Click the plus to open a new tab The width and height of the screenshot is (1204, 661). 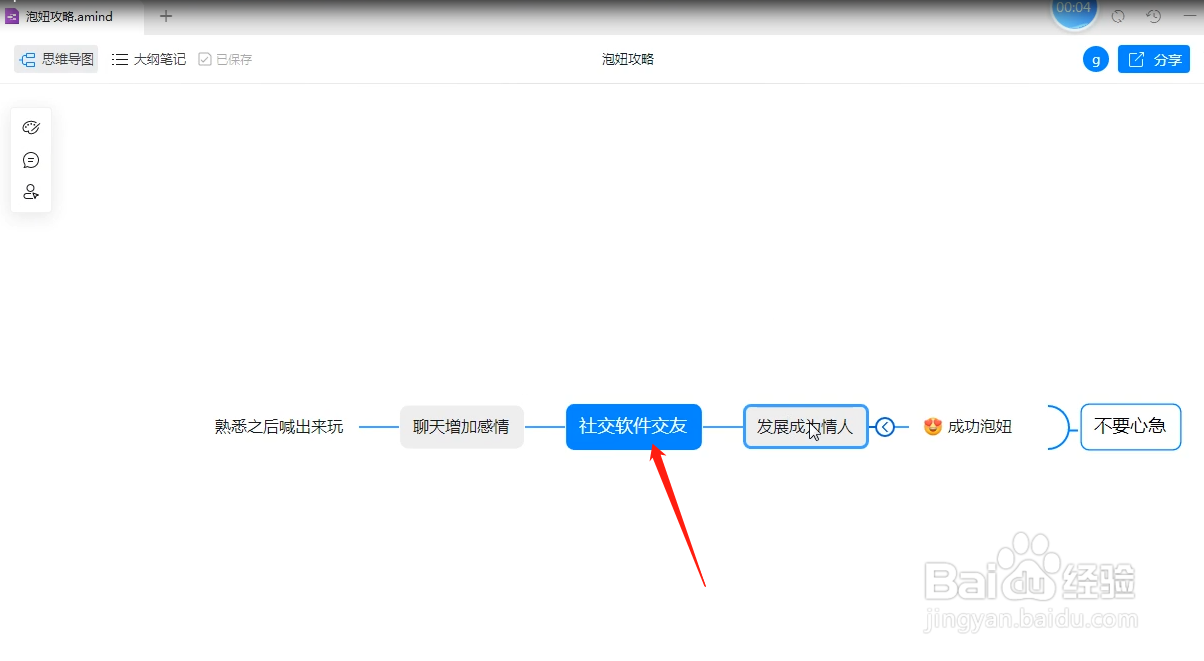[x=166, y=16]
